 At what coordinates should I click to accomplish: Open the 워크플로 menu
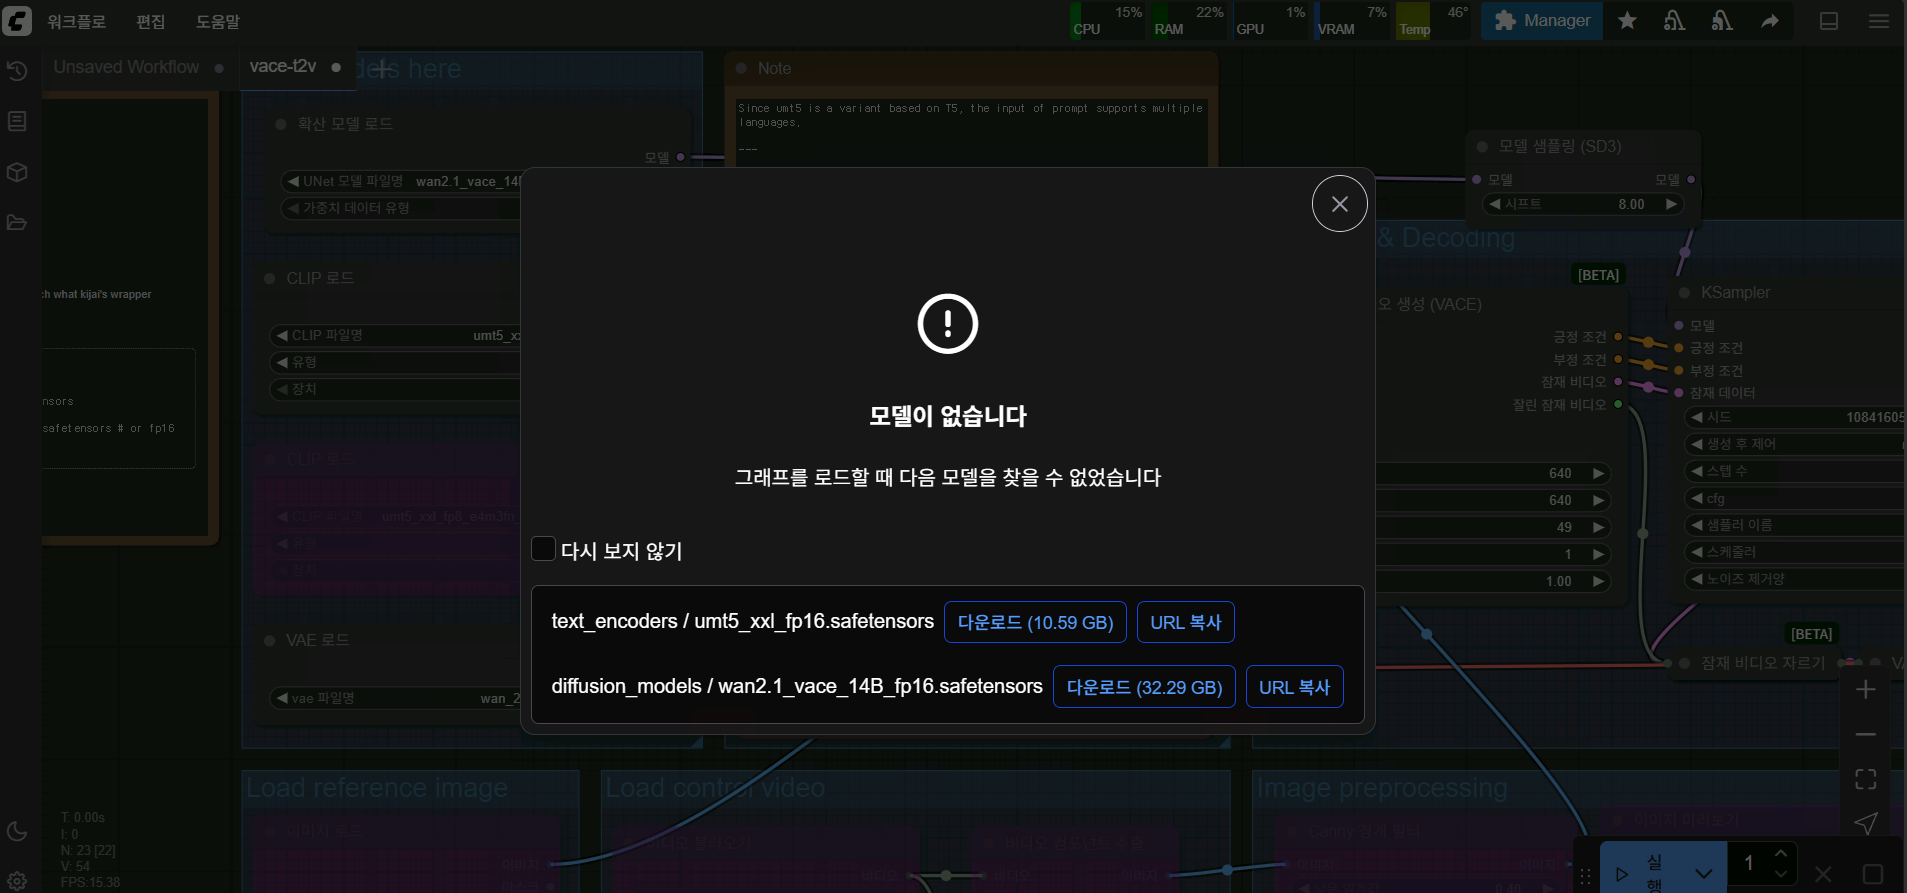click(x=76, y=21)
